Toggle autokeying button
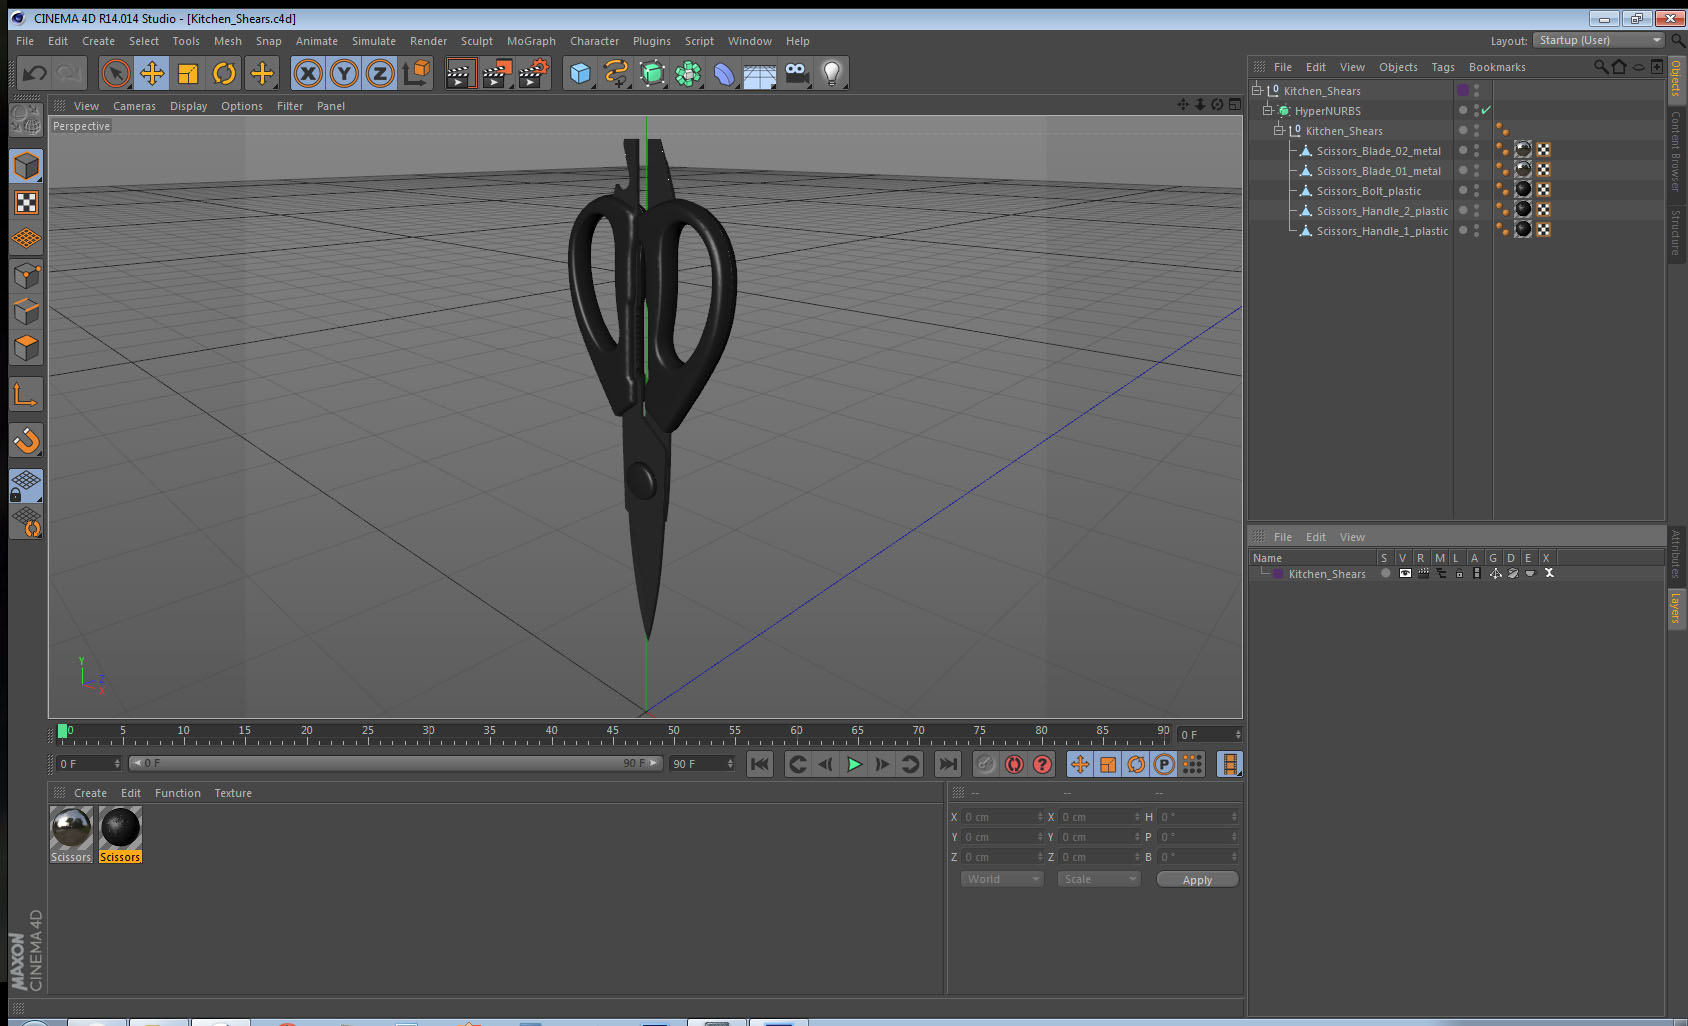1688x1026 pixels. [1014, 764]
